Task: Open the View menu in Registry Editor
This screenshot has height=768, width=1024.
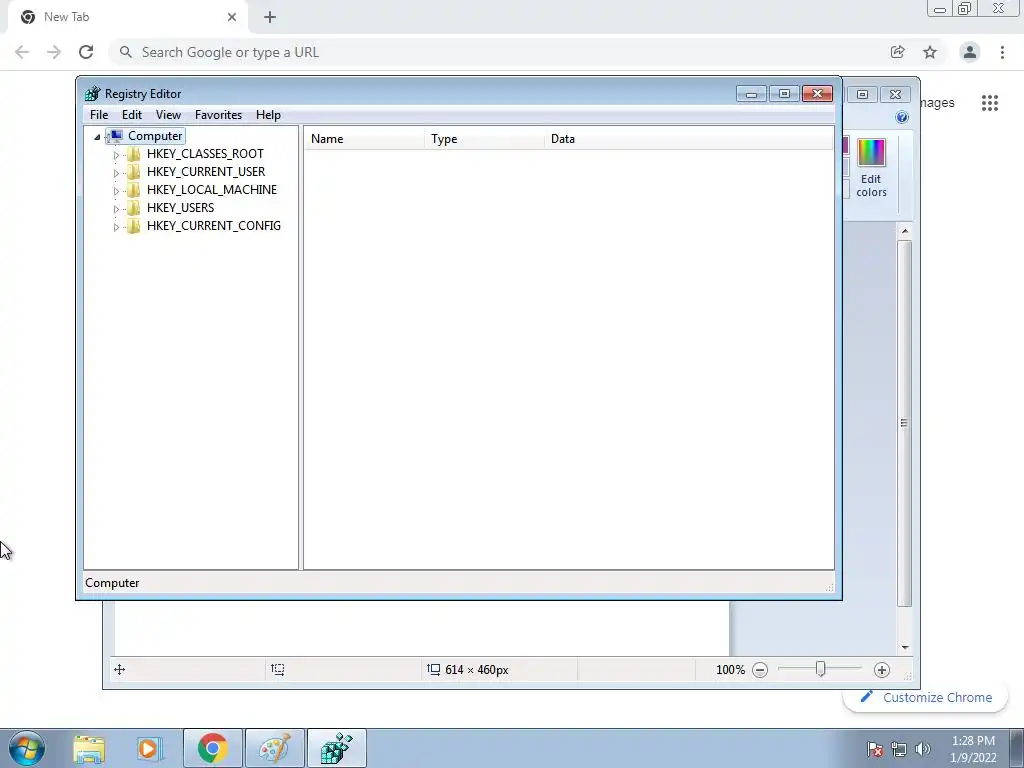Action: [x=168, y=115]
